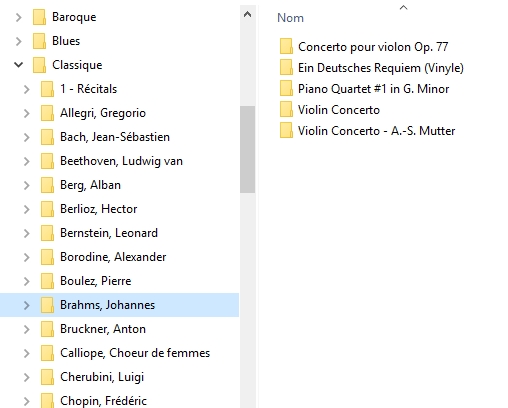Viewport: 508px width, 408px height.
Task: Select the Classique tree label
Action: pyautogui.click(x=77, y=65)
